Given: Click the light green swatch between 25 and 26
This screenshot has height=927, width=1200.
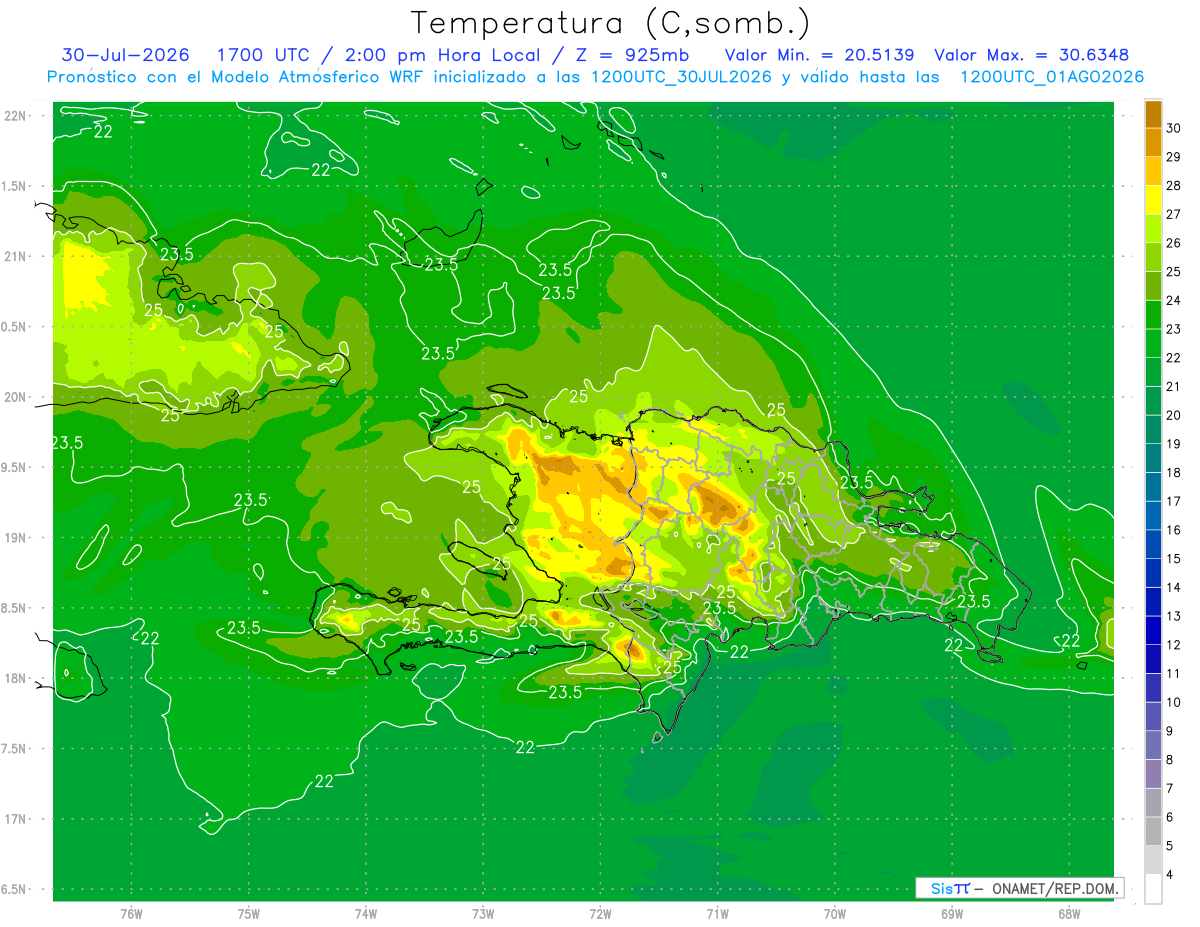Looking at the screenshot, I should pyautogui.click(x=1153, y=257).
